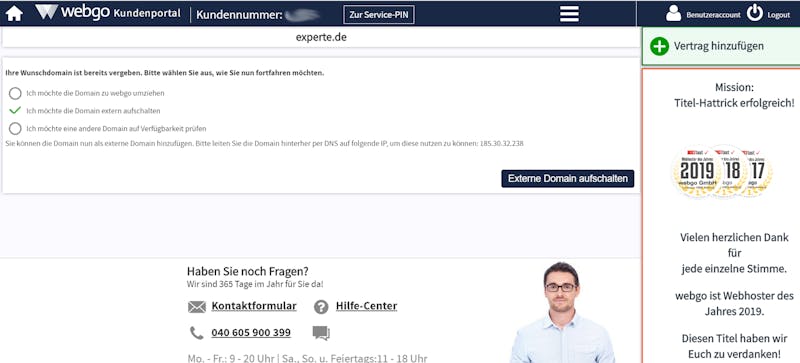Select 'Domain zu webgo umziehen' option
Viewport: 800px width, 363px height.
click(15, 93)
